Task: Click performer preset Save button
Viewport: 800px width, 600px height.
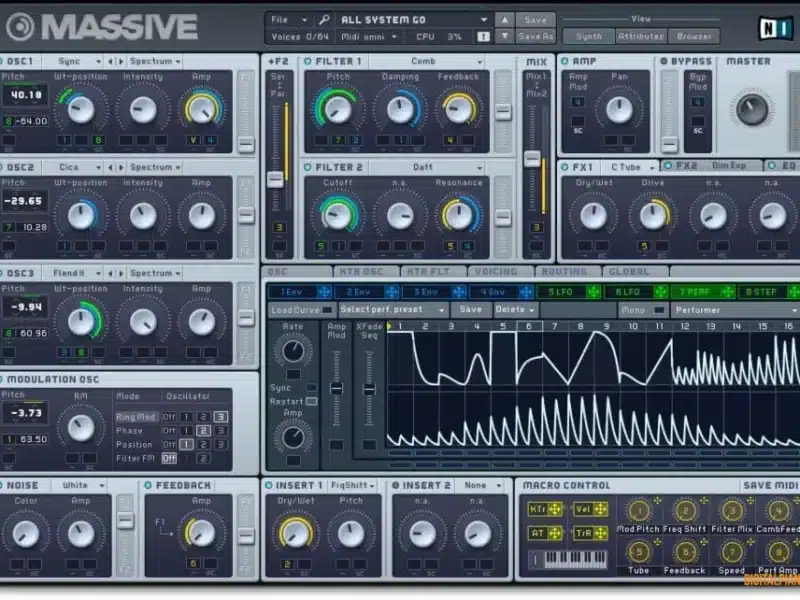Action: click(x=470, y=310)
